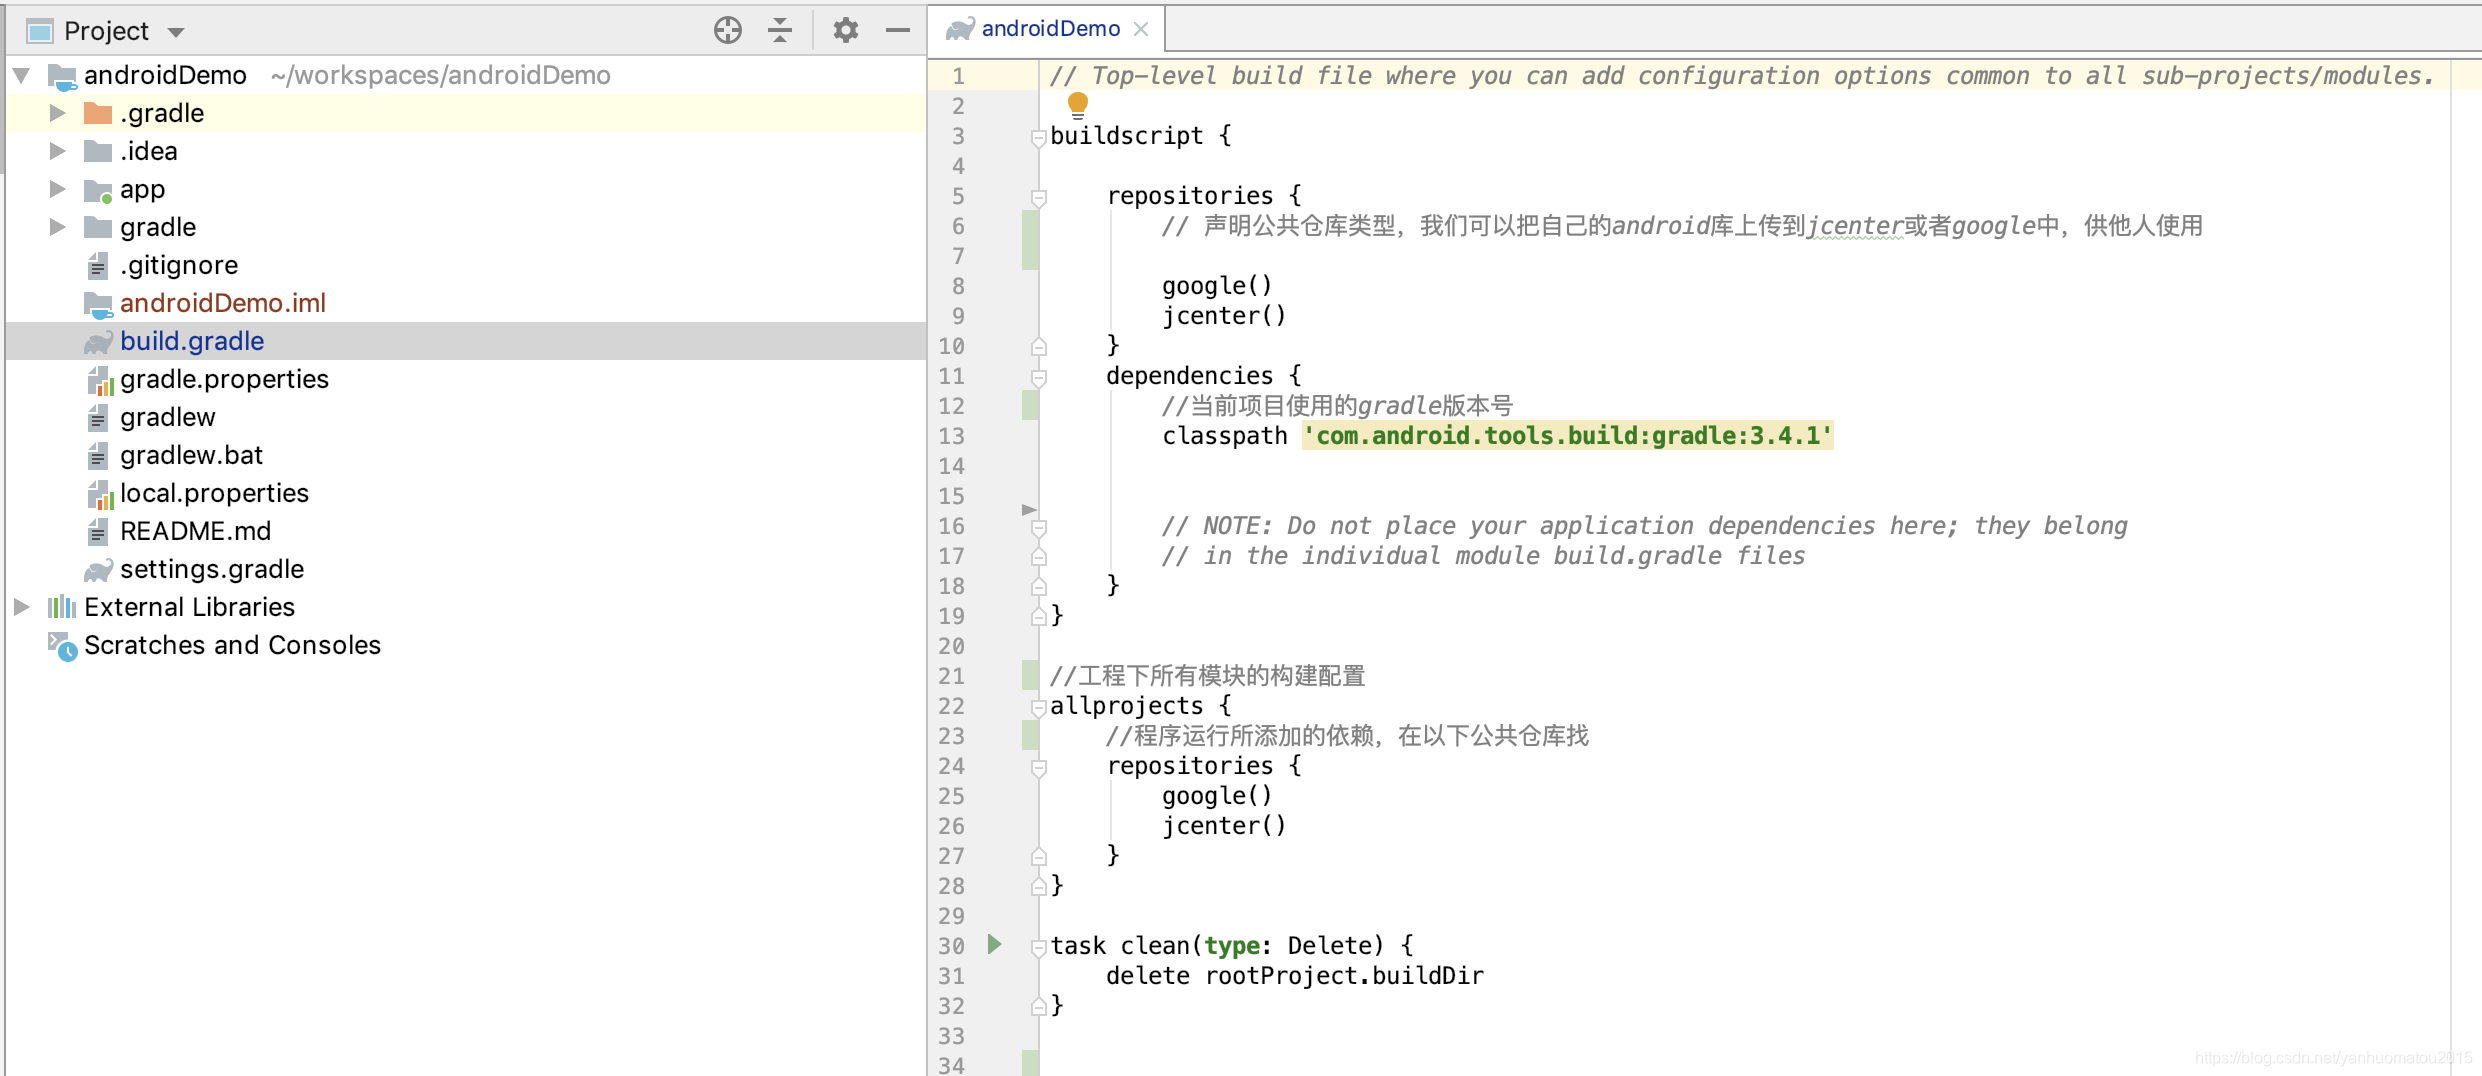Image resolution: width=2482 pixels, height=1076 pixels.
Task: Open Project panel settings gear
Action: pyautogui.click(x=846, y=31)
